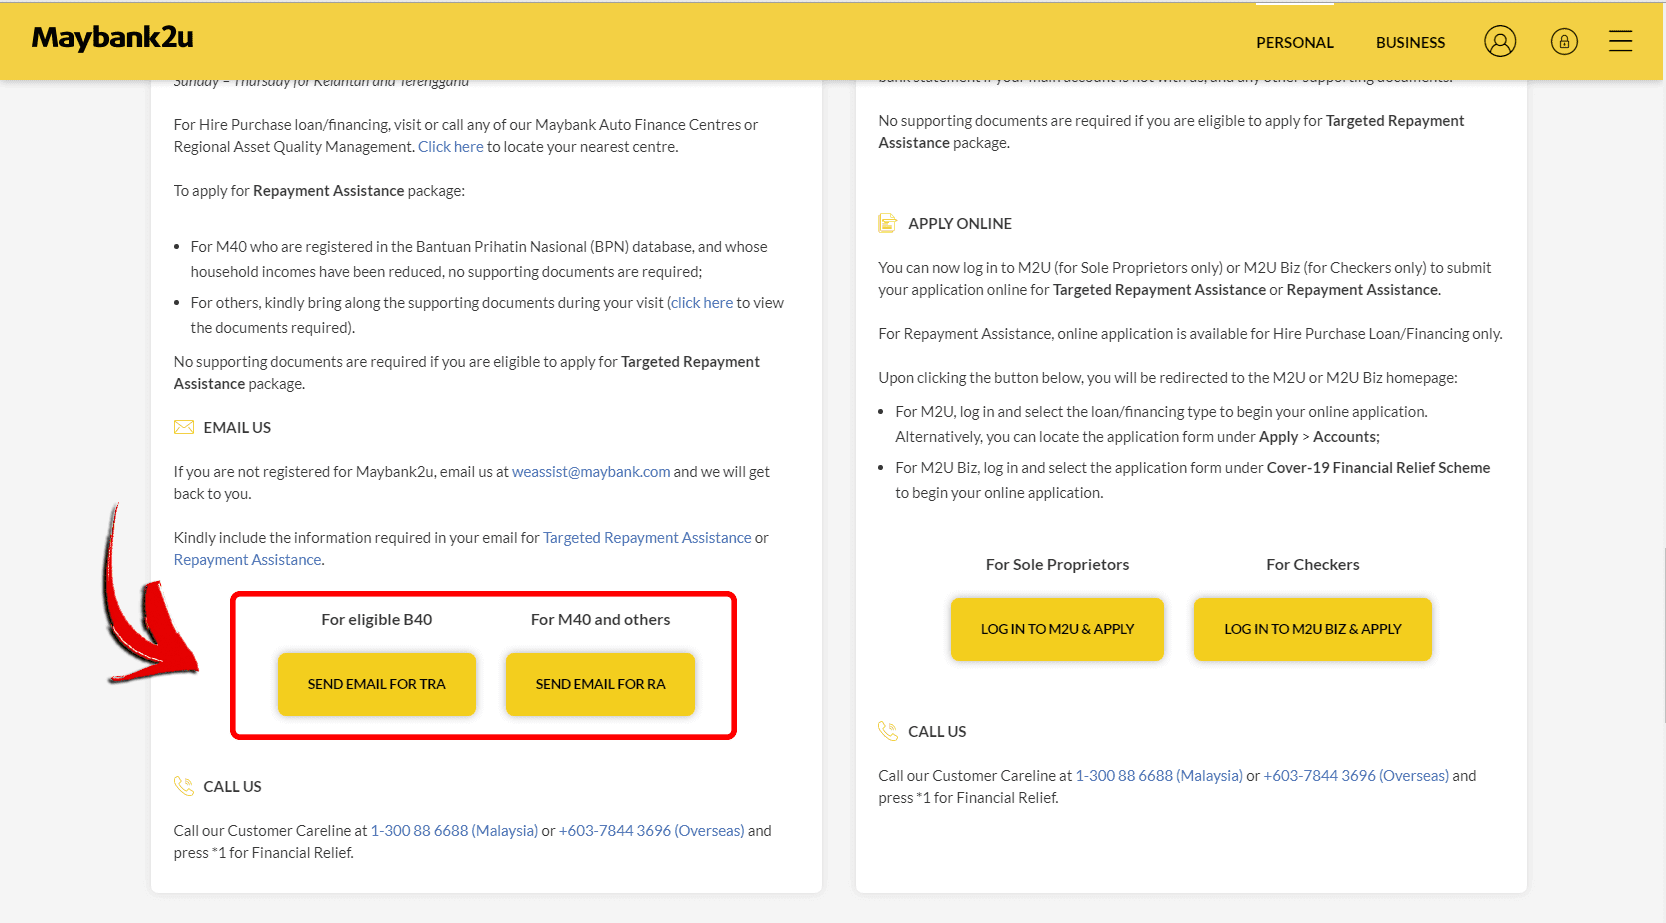This screenshot has width=1666, height=923.
Task: Click the weassist@maybank.com email link
Action: pos(591,472)
